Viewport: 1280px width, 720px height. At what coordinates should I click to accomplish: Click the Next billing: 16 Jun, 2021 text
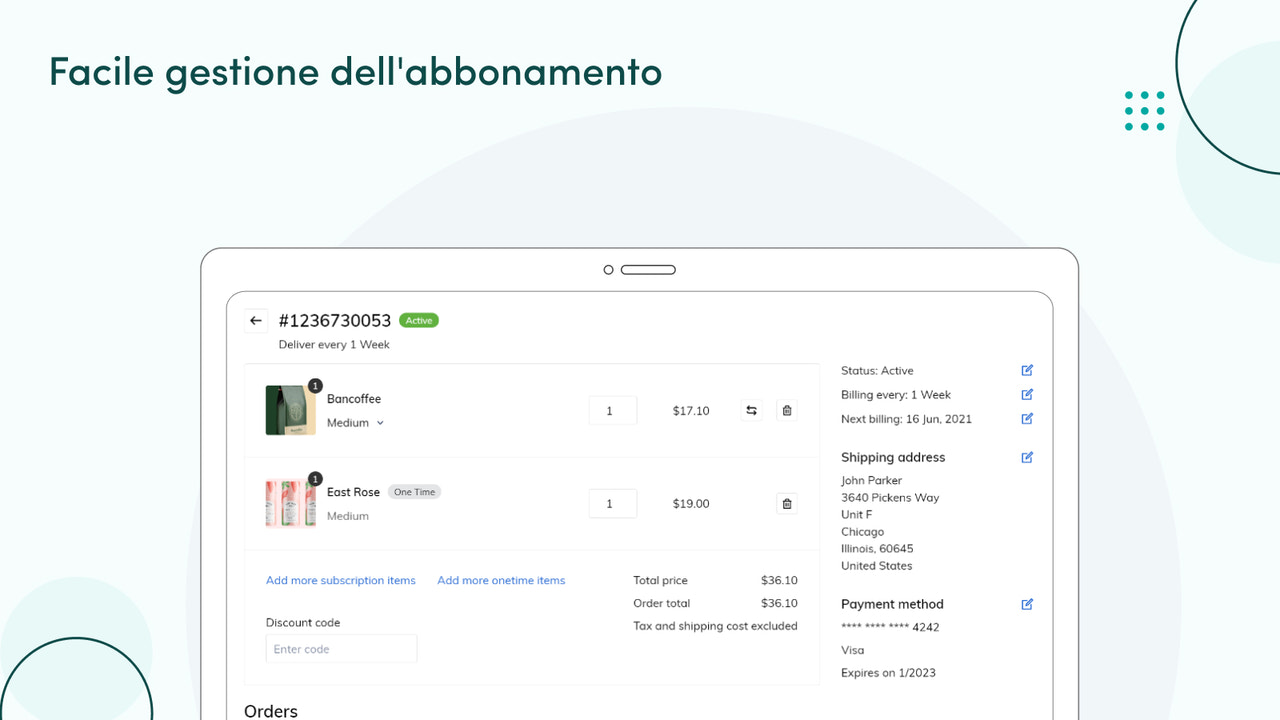point(906,419)
